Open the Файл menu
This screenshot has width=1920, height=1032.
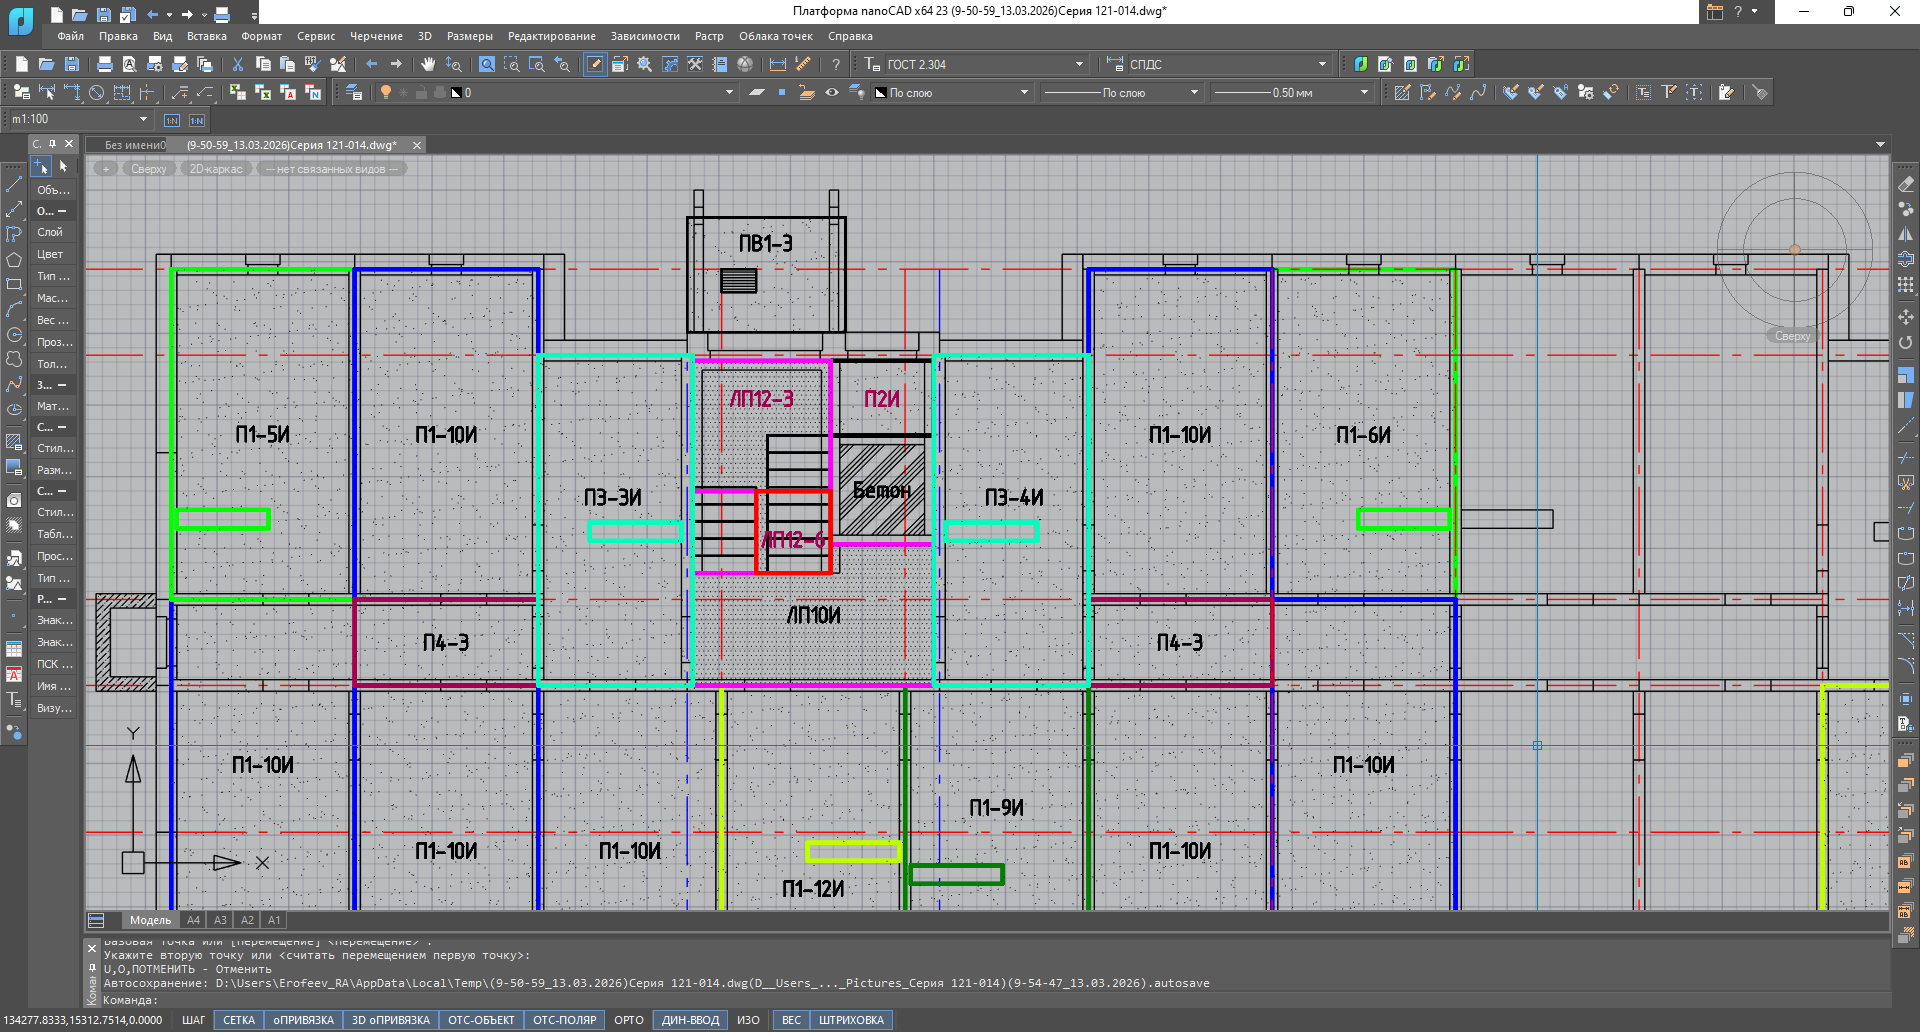70,36
